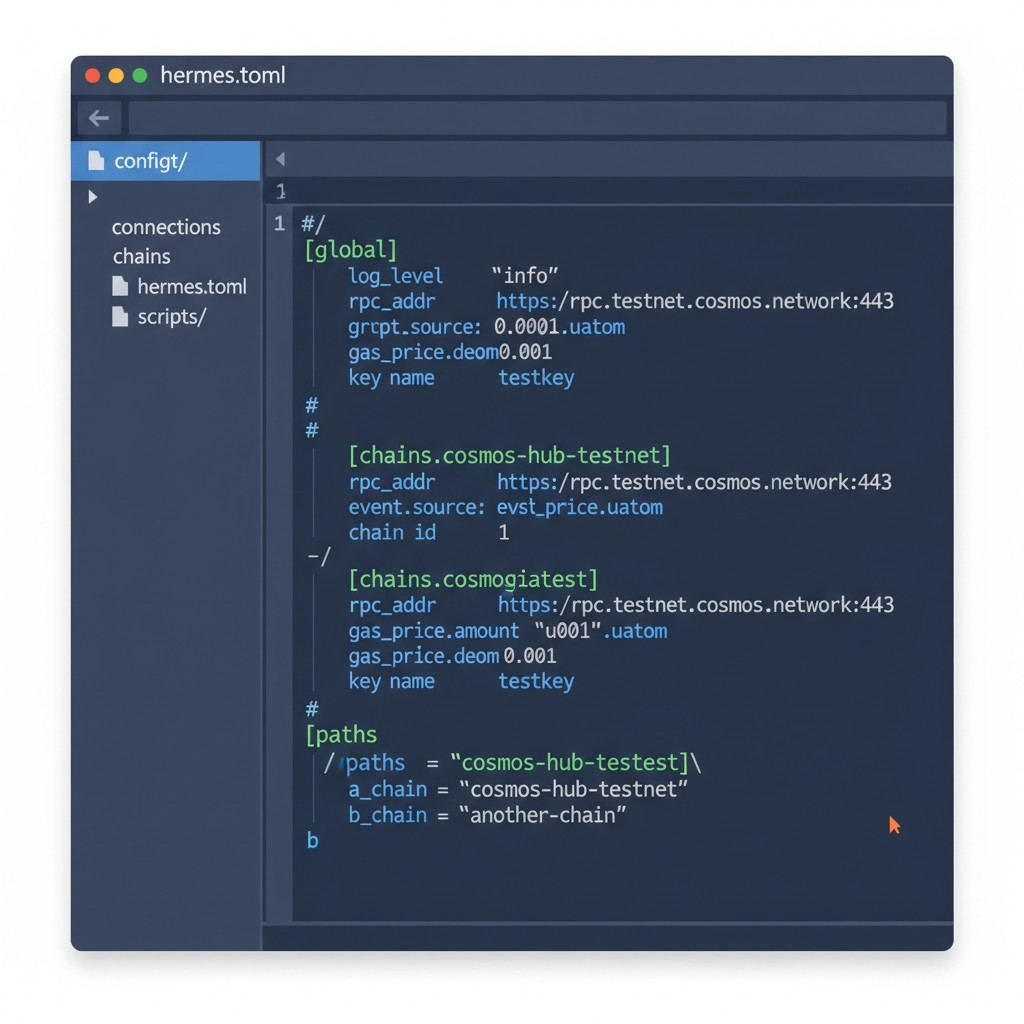Click the back navigation arrow
The height and width of the screenshot is (1024, 1024).
click(x=98, y=117)
